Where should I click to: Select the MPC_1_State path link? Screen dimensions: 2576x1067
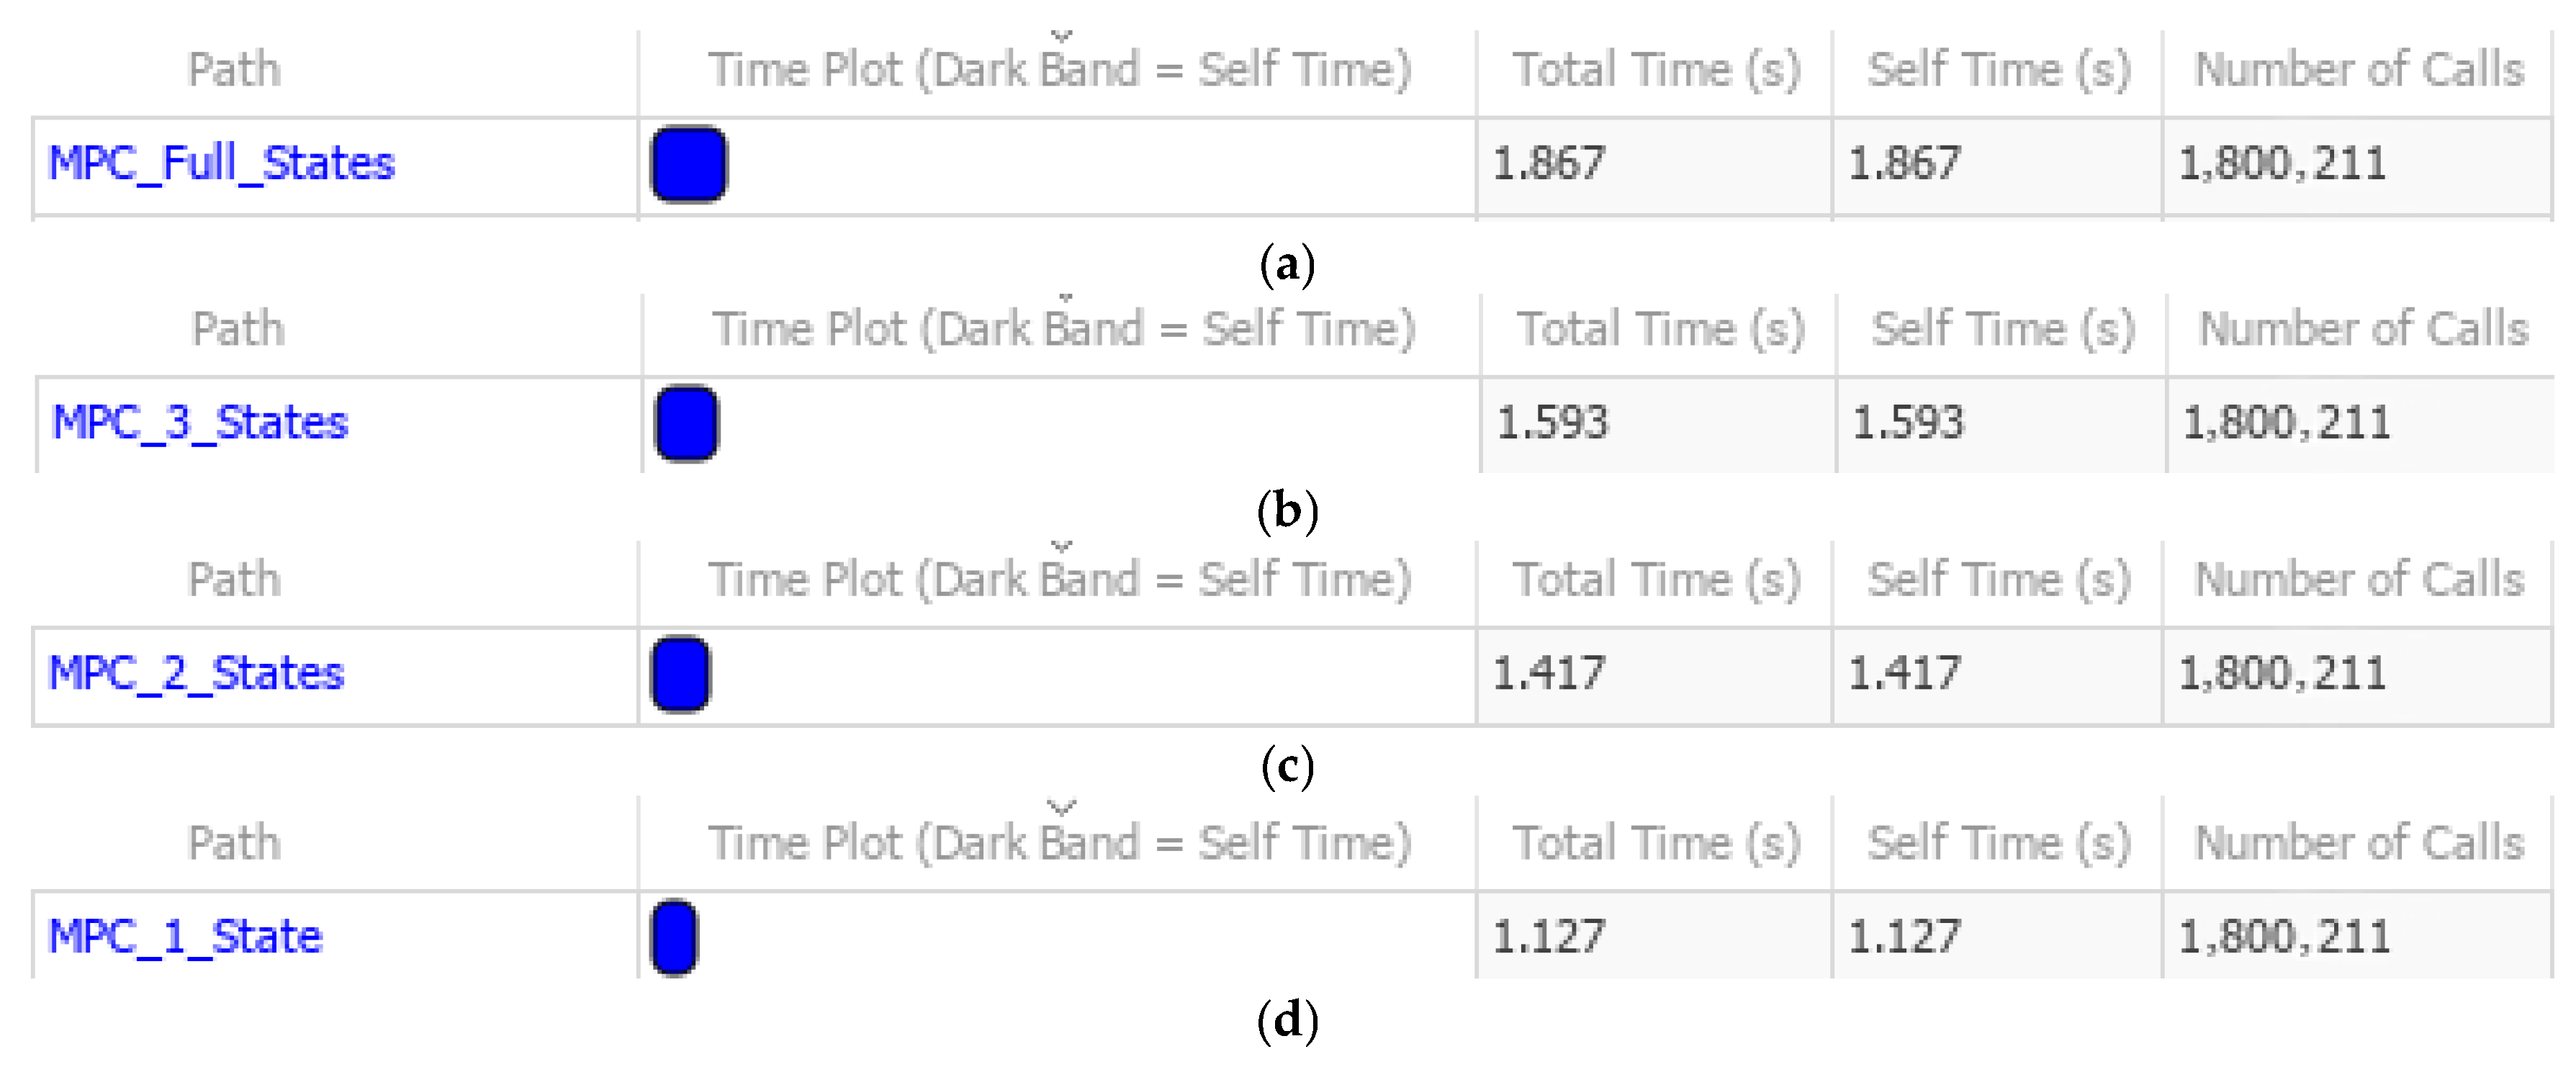[185, 937]
